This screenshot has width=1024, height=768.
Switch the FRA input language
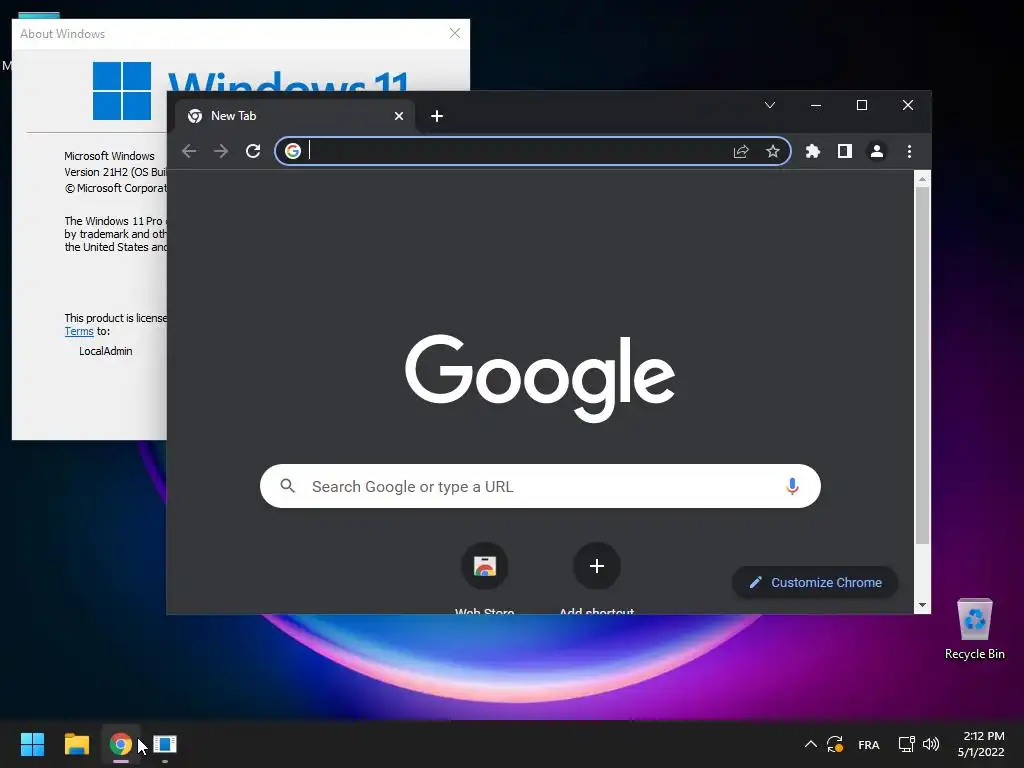coord(869,744)
